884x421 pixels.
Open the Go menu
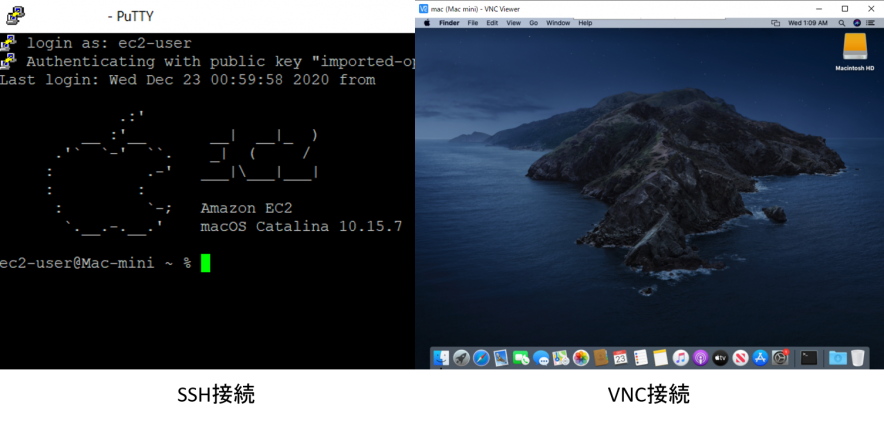pyautogui.click(x=533, y=22)
